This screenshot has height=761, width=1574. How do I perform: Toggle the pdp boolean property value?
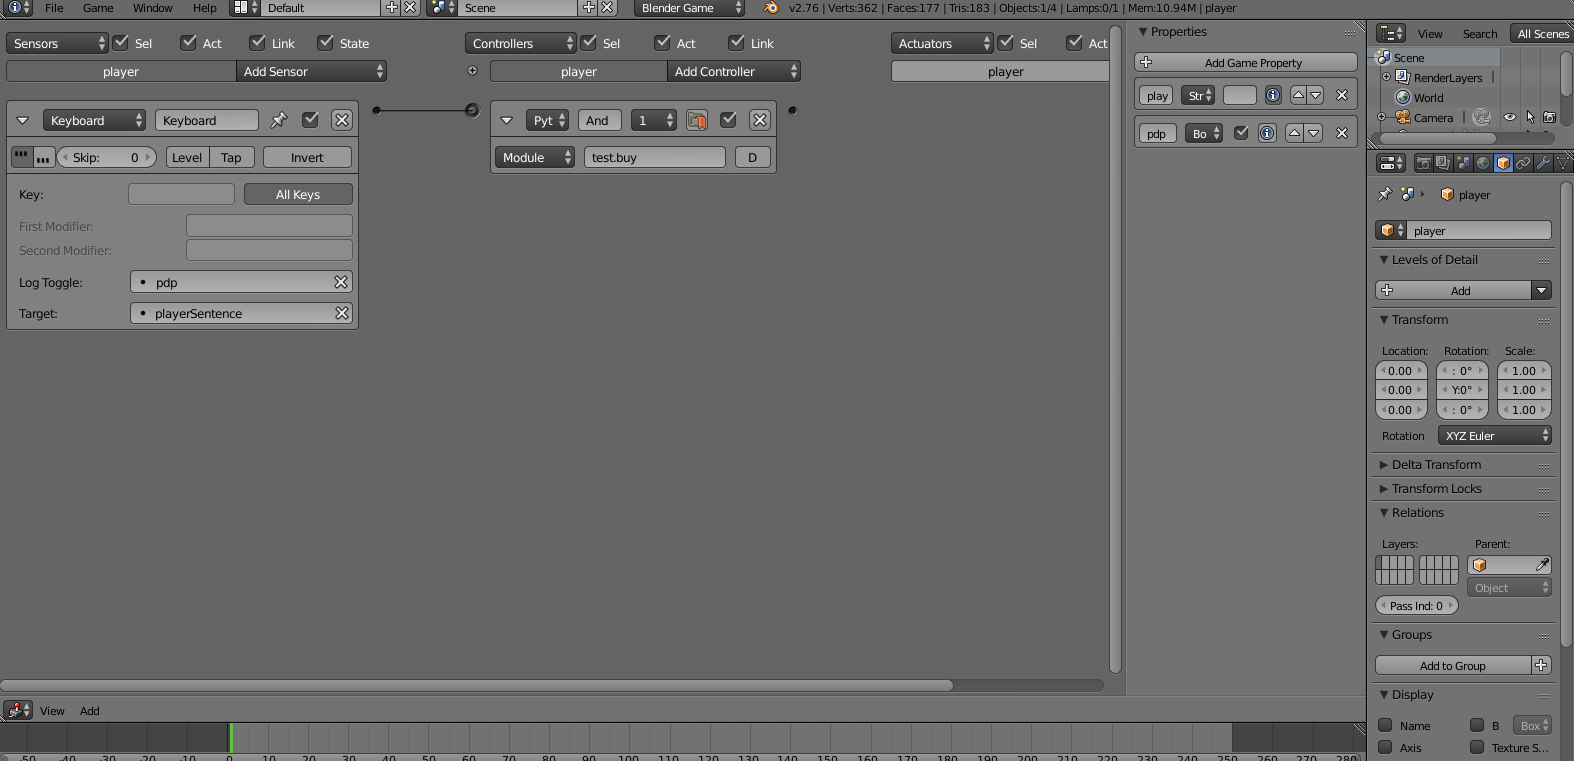click(x=1241, y=133)
